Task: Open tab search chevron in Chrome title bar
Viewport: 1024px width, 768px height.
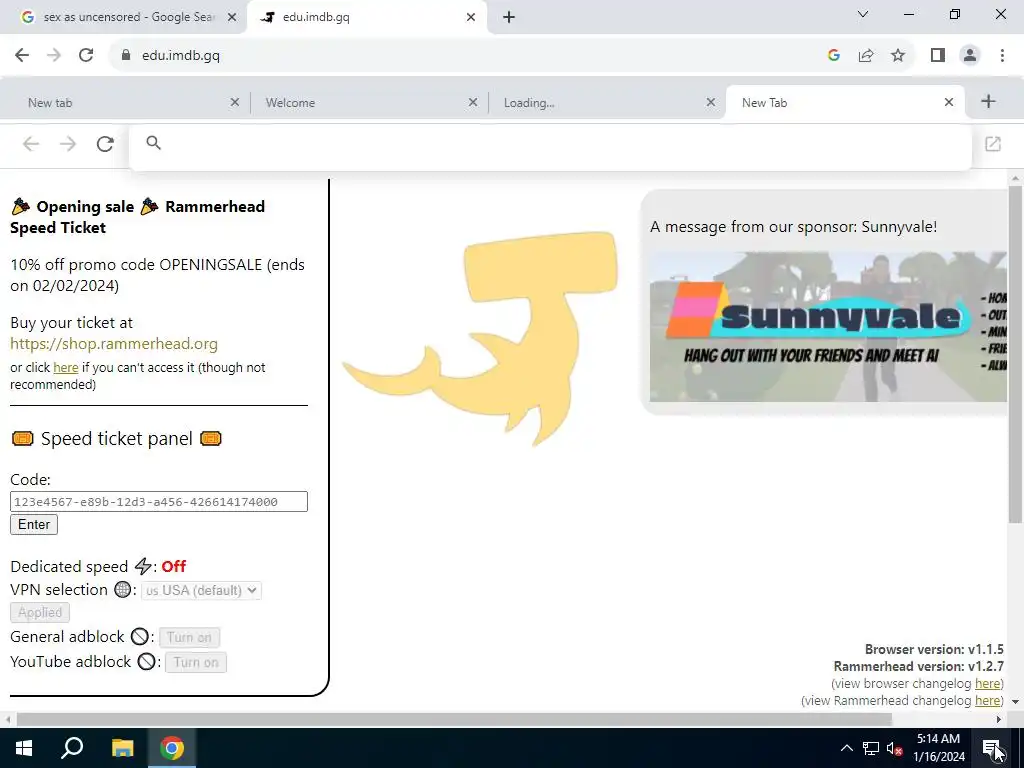Action: click(863, 14)
